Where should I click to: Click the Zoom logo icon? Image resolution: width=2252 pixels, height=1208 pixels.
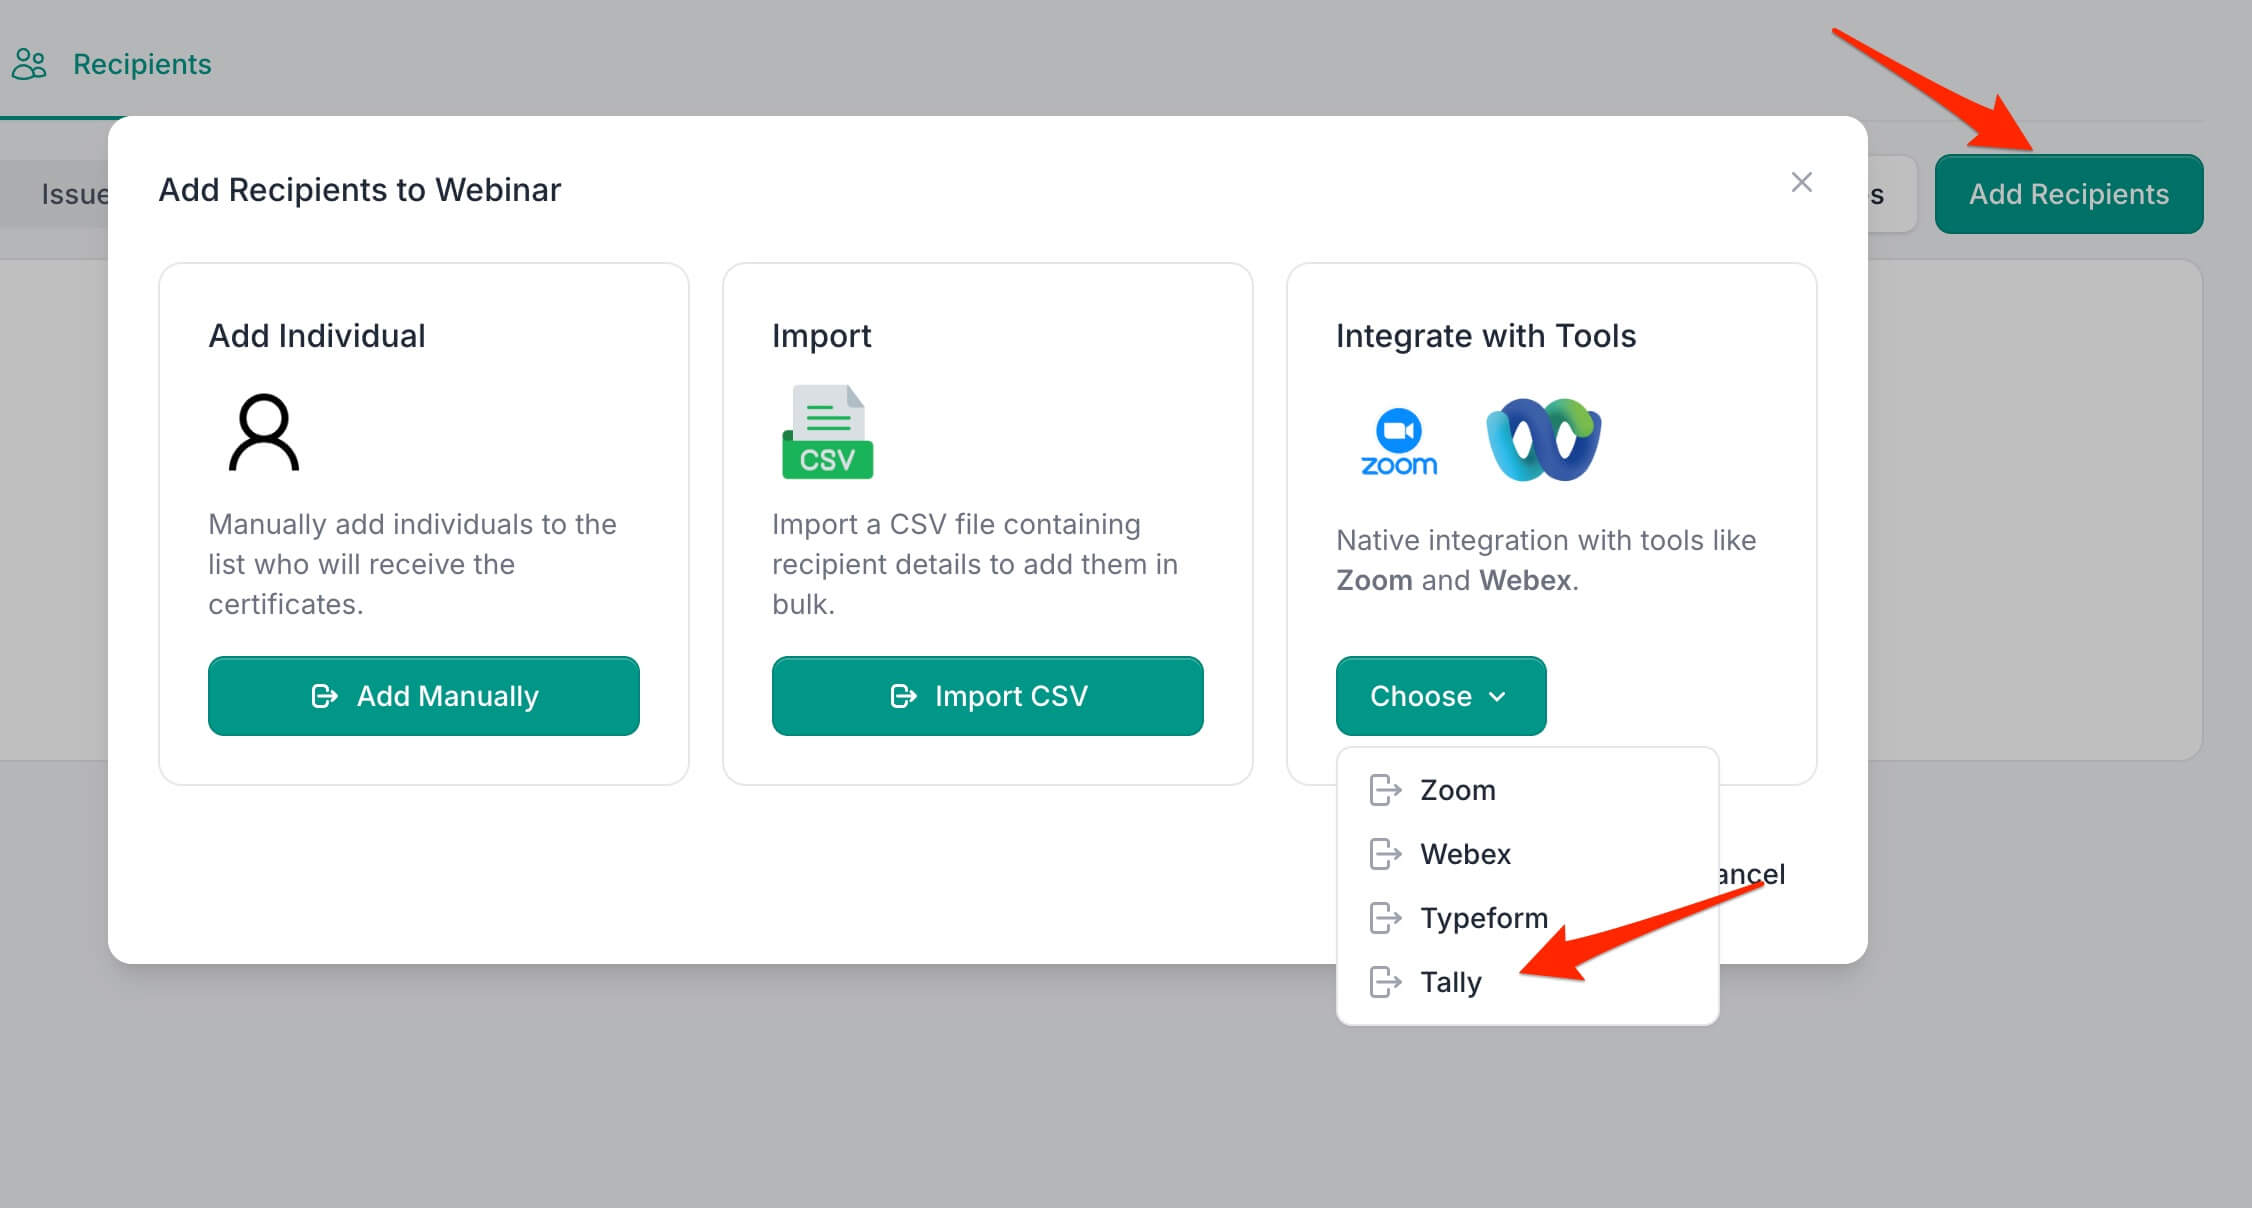(1398, 441)
